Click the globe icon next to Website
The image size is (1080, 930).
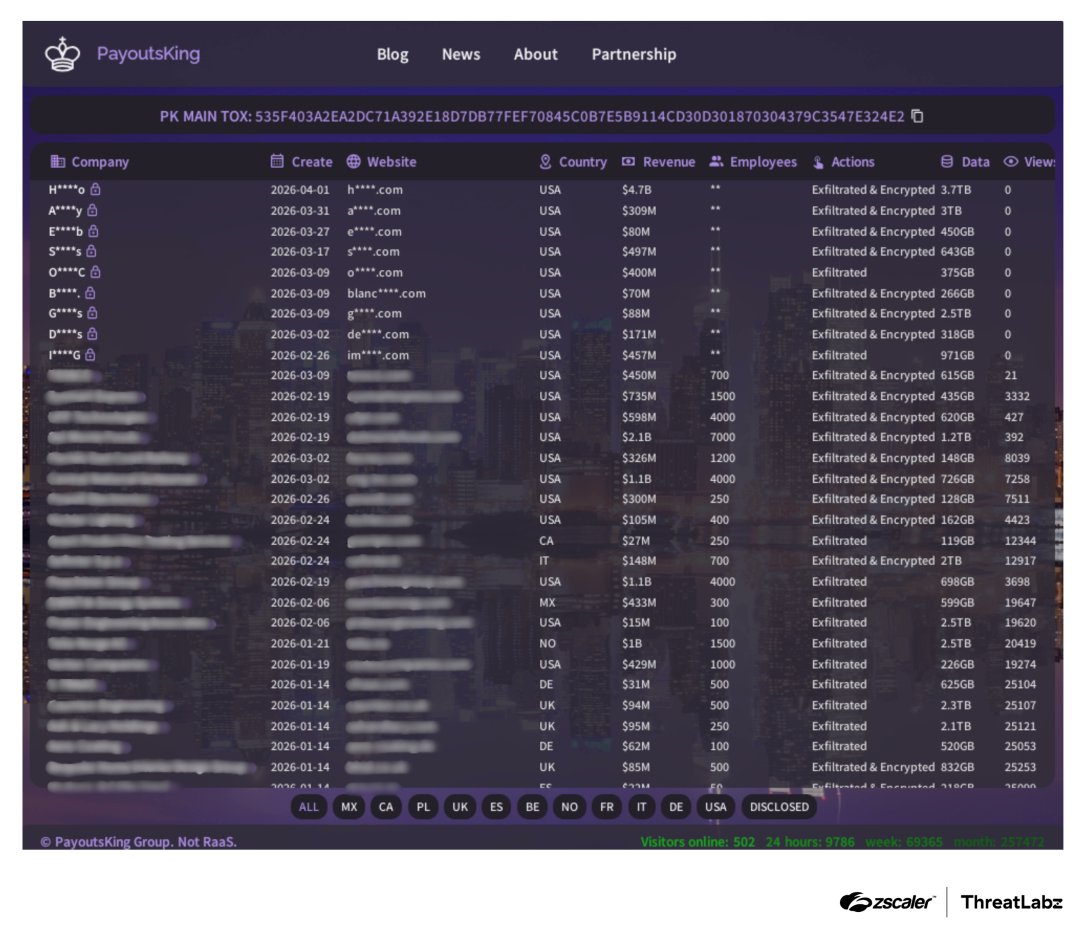(x=351, y=161)
